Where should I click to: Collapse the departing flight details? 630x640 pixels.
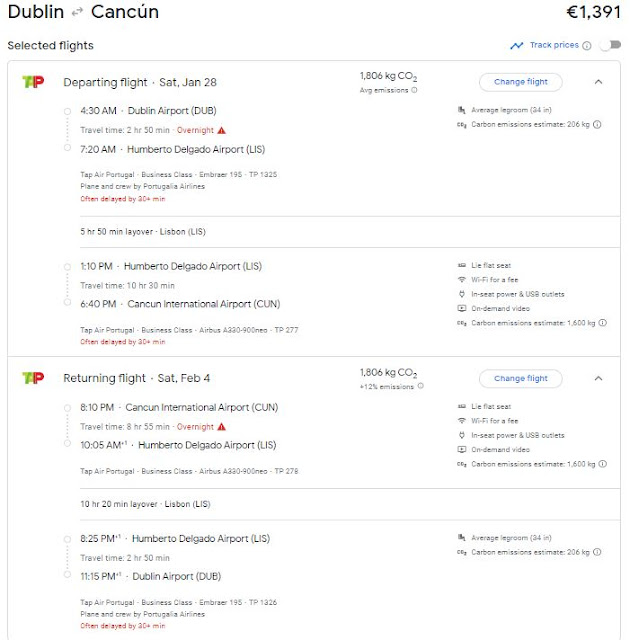(598, 82)
